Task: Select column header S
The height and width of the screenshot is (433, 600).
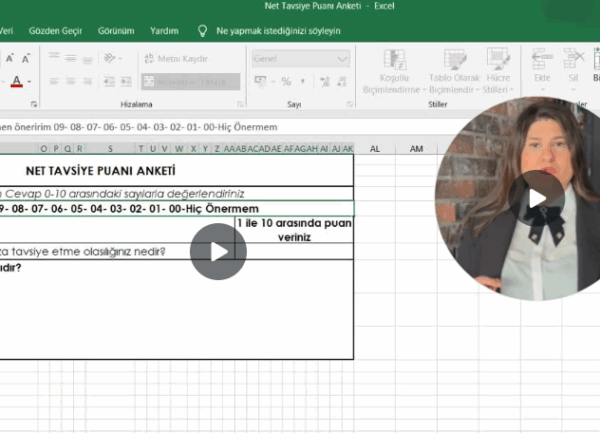Action: coord(110,149)
